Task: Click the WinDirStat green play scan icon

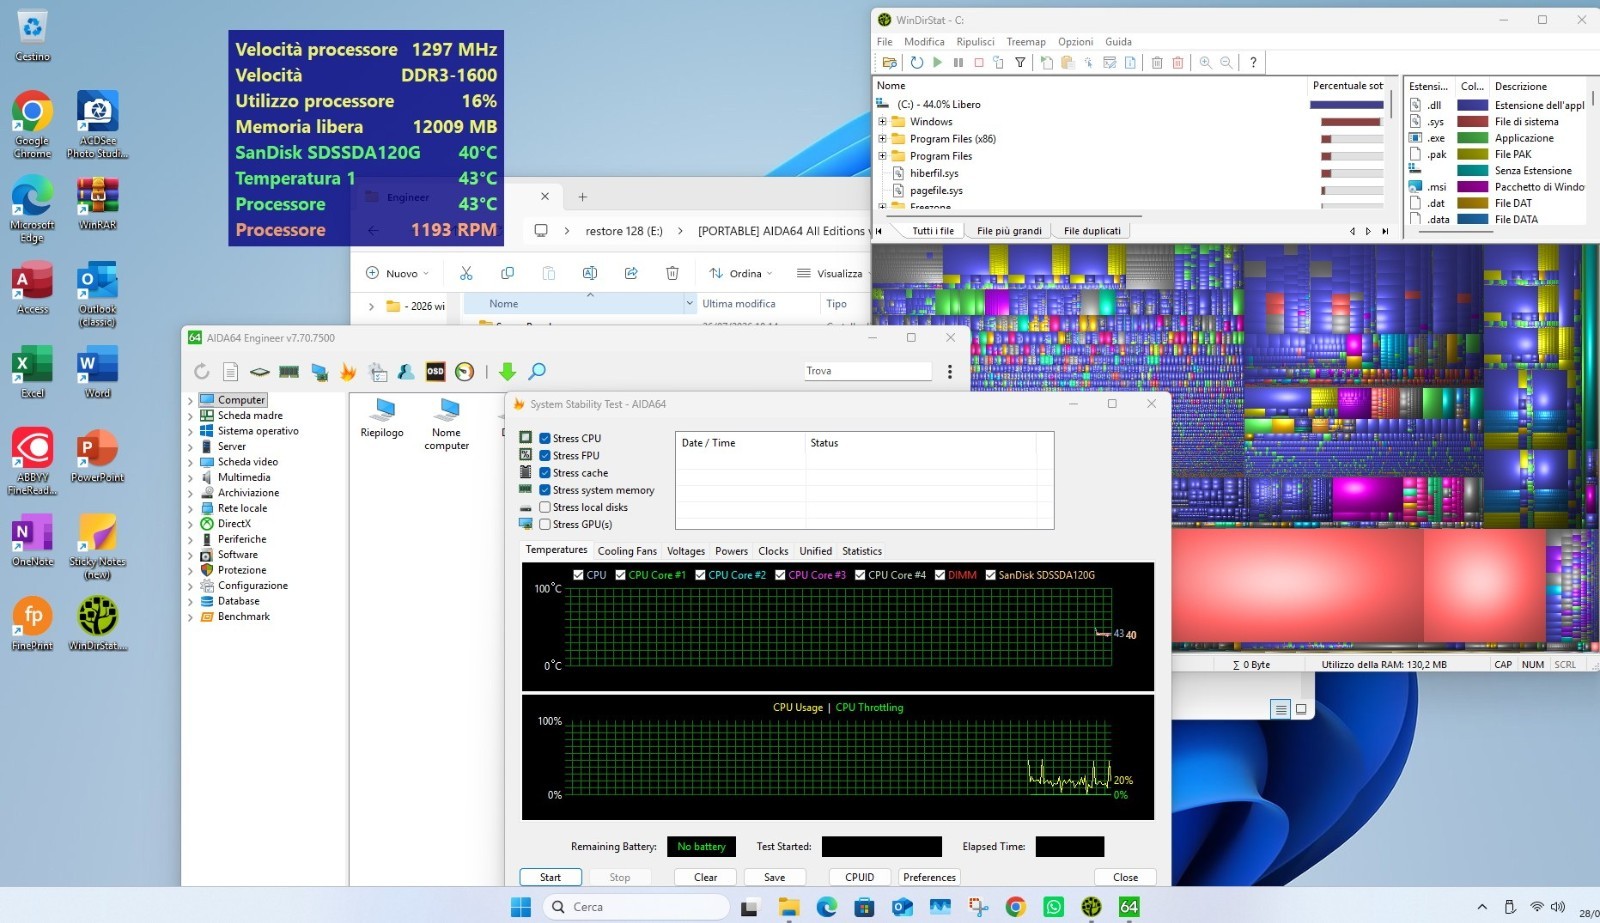Action: [937, 62]
